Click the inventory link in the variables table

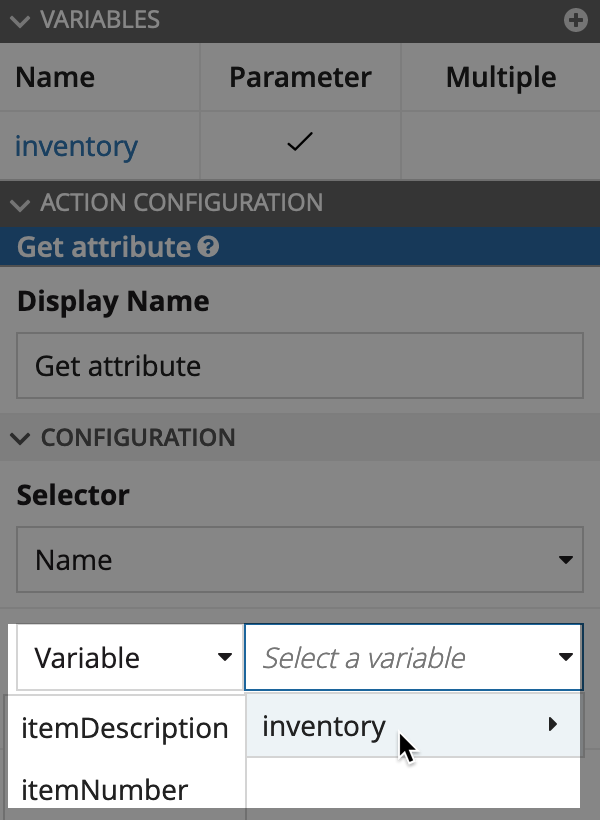(76, 146)
